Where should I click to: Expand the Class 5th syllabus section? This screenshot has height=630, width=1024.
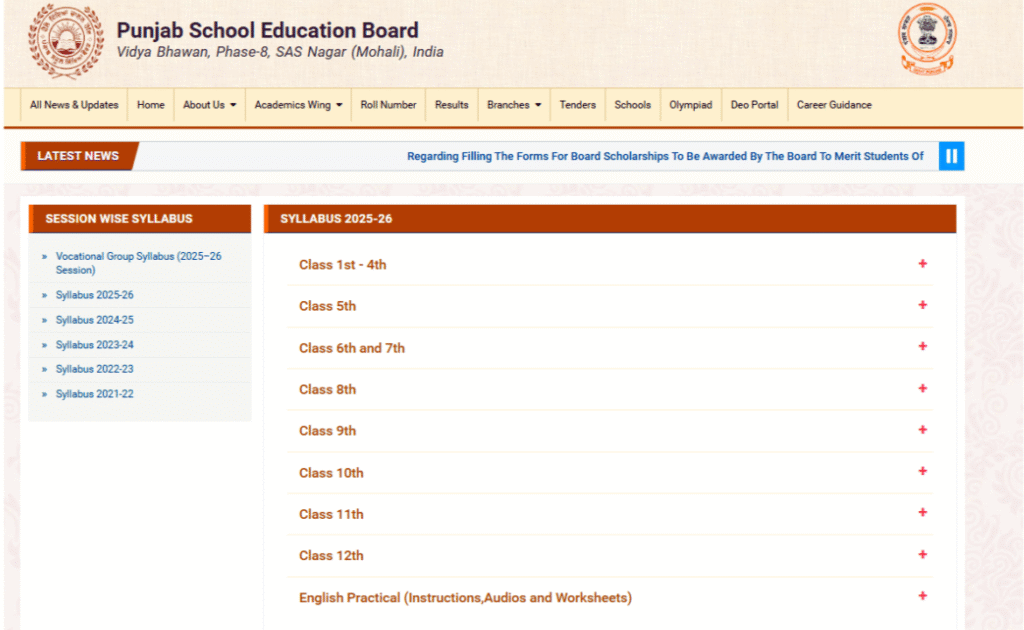pos(610,306)
